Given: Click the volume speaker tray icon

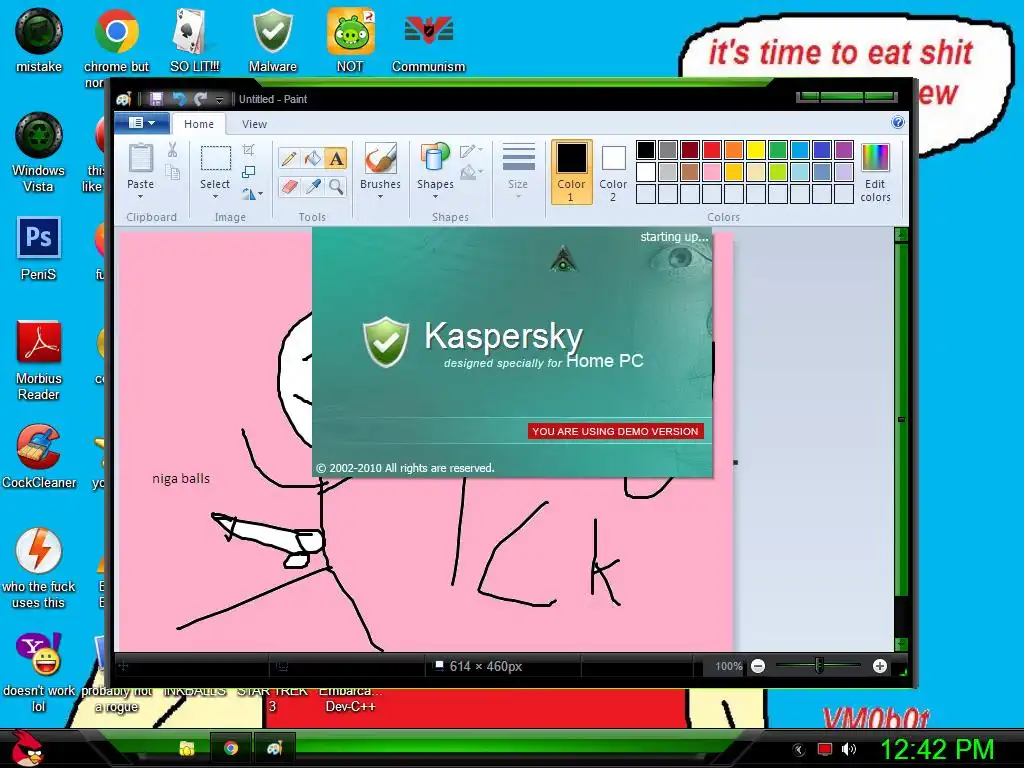Looking at the screenshot, I should [x=849, y=749].
